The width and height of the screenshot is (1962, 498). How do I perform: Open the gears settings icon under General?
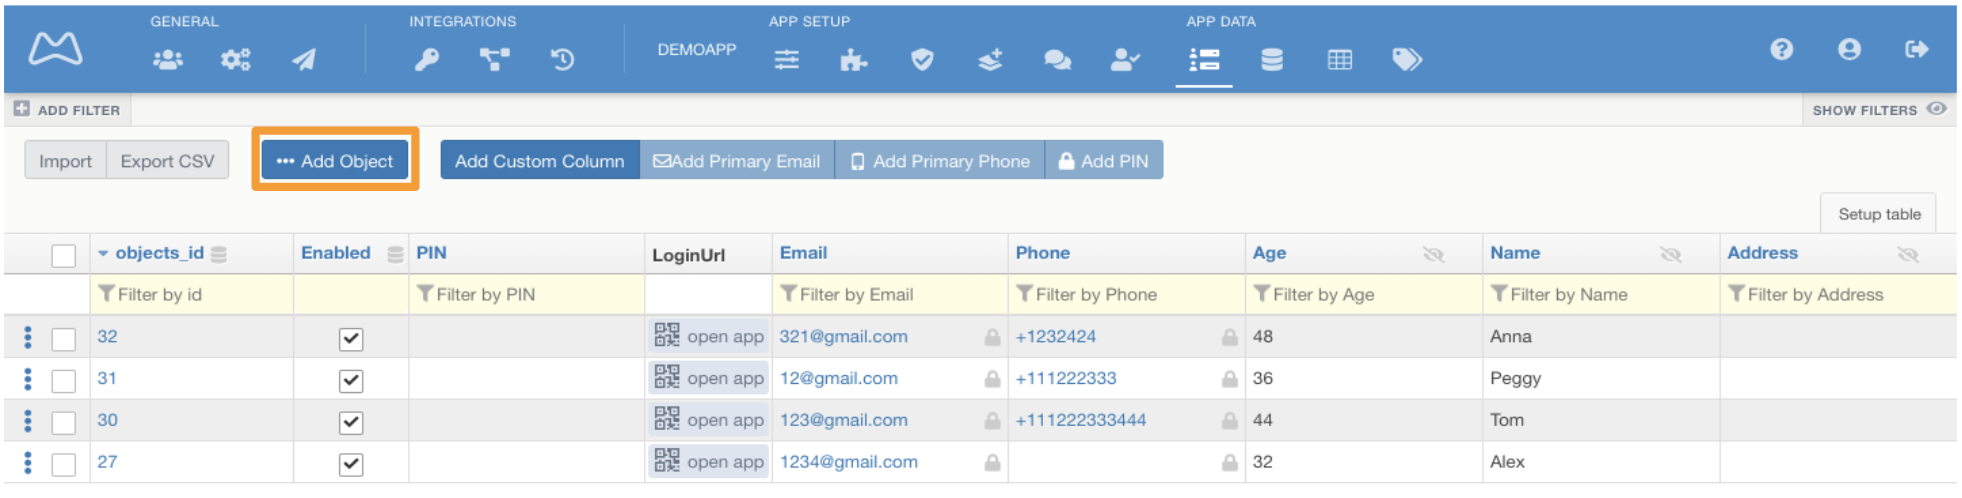point(236,60)
